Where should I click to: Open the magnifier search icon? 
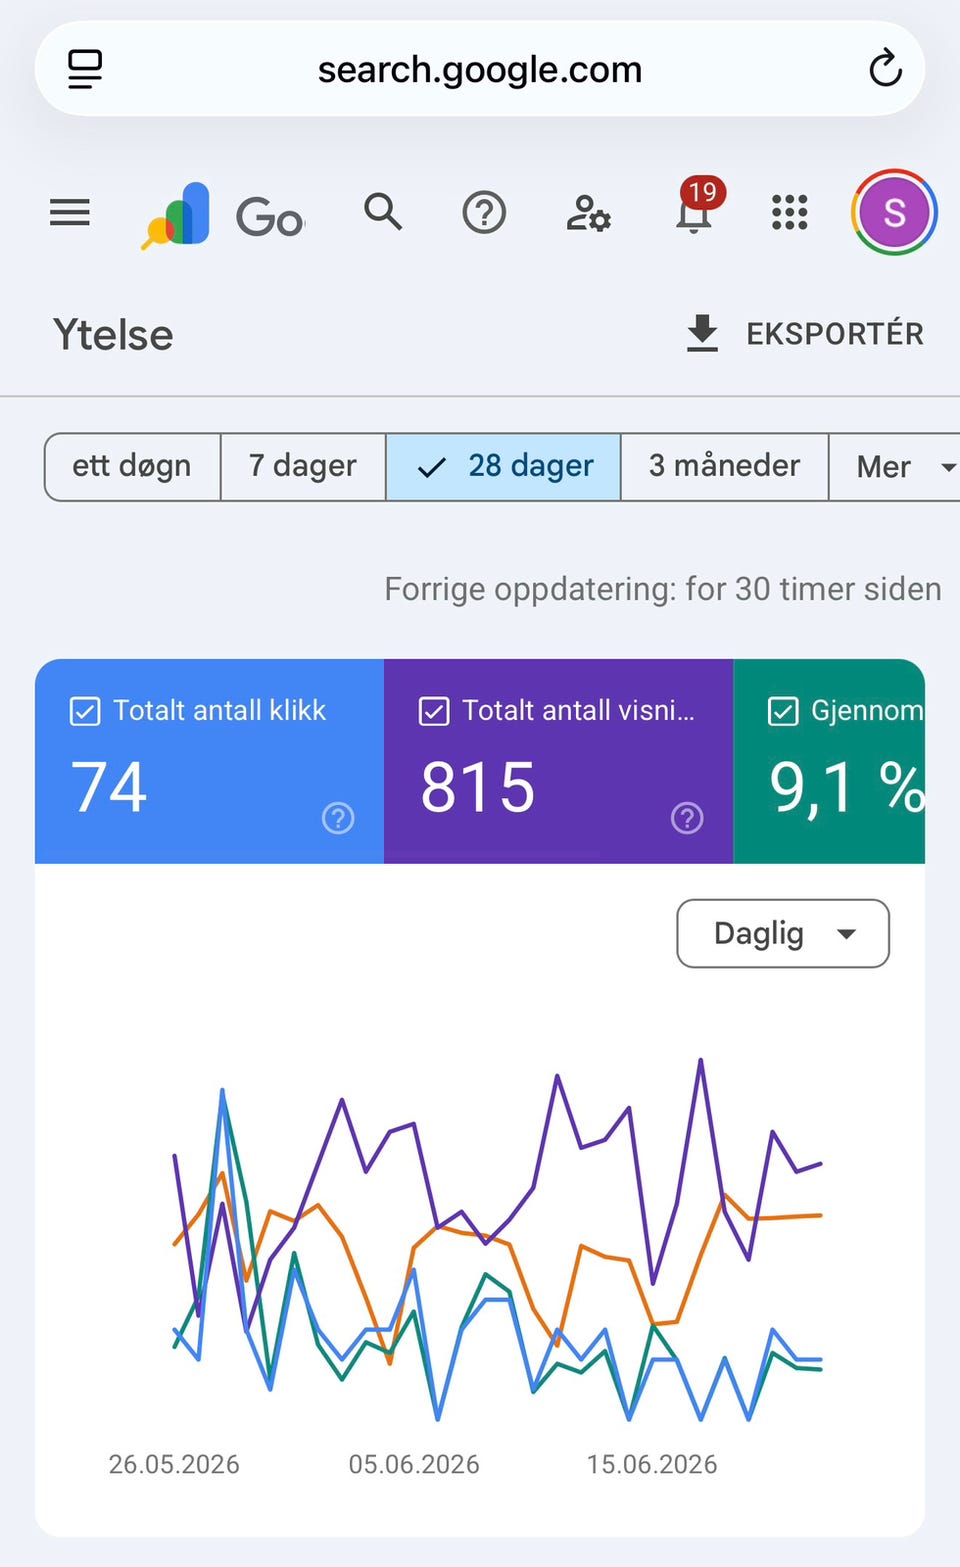(x=383, y=212)
